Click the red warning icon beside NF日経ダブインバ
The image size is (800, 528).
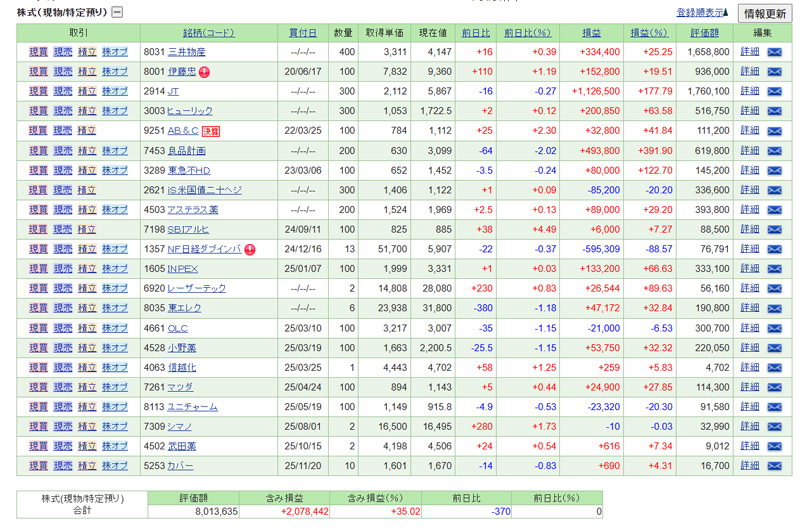249,249
